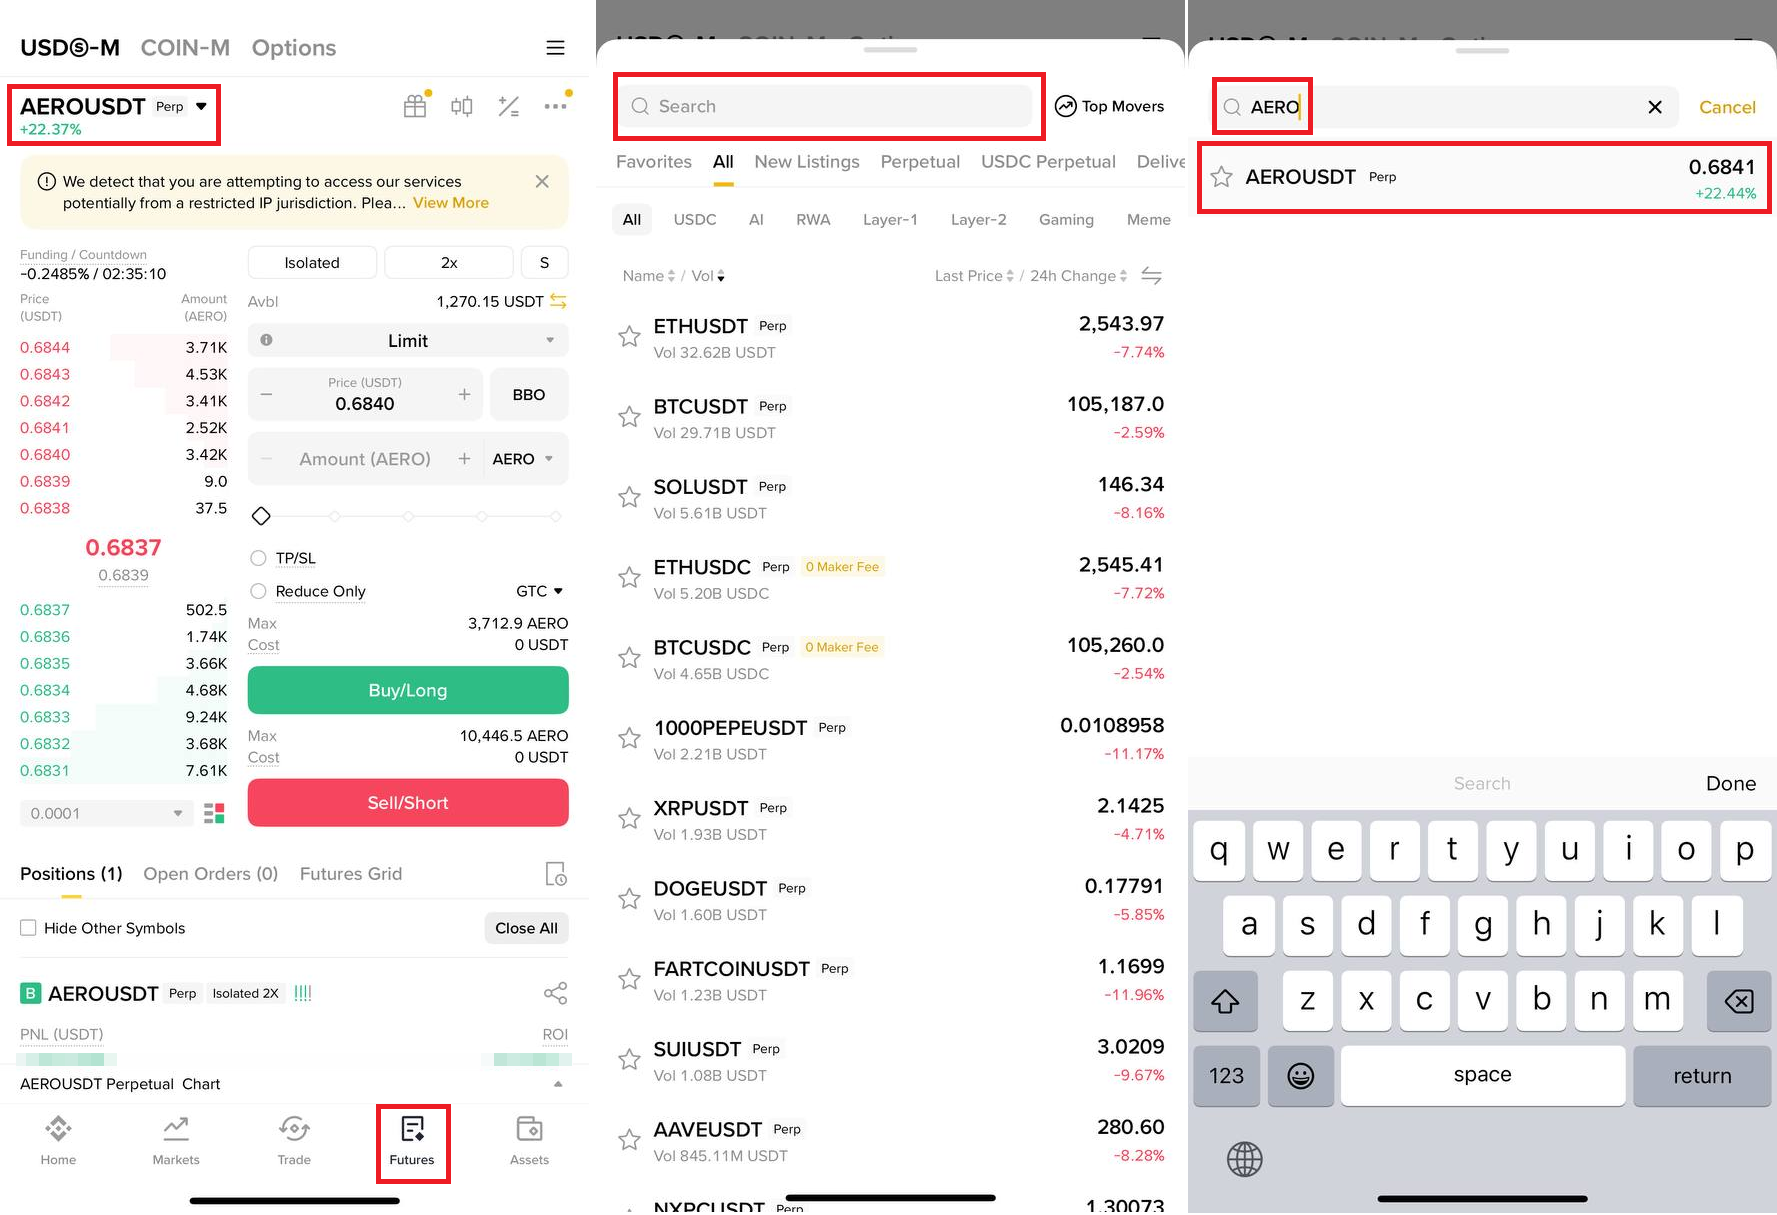Open the candlestick chart icon
1777x1215 pixels.
point(462,106)
